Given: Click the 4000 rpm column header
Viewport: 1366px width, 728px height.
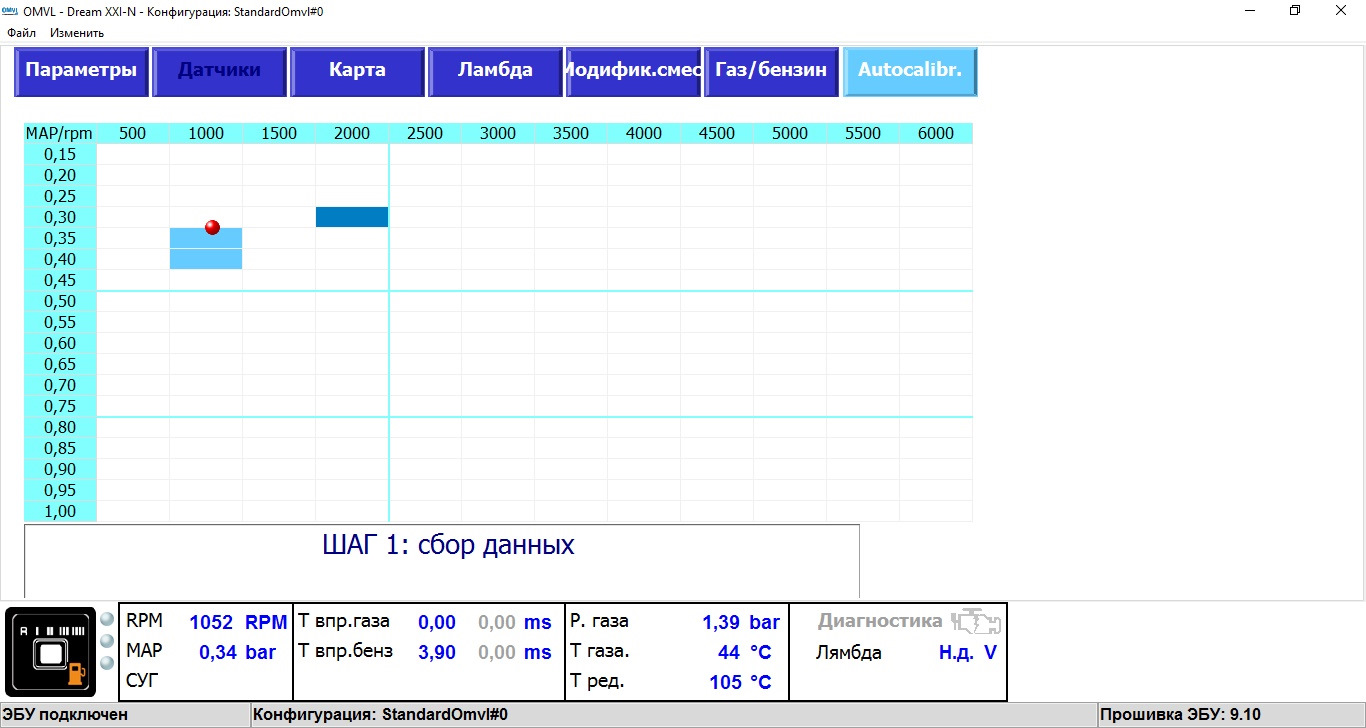Looking at the screenshot, I should [x=644, y=133].
